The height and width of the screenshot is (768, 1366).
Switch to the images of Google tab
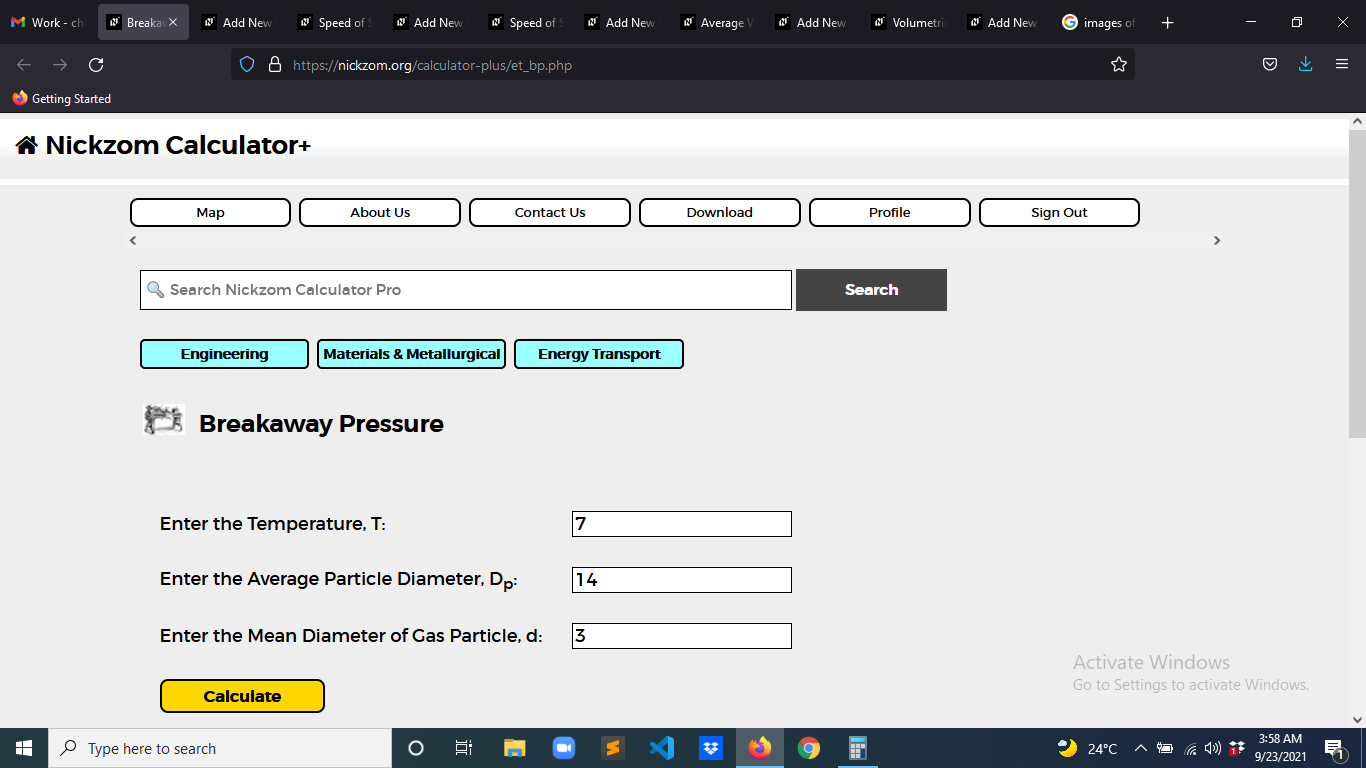[x=1099, y=22]
